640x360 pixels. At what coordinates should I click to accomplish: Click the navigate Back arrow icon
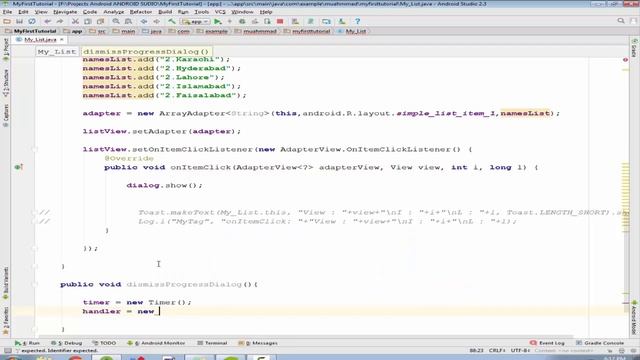point(144,21)
